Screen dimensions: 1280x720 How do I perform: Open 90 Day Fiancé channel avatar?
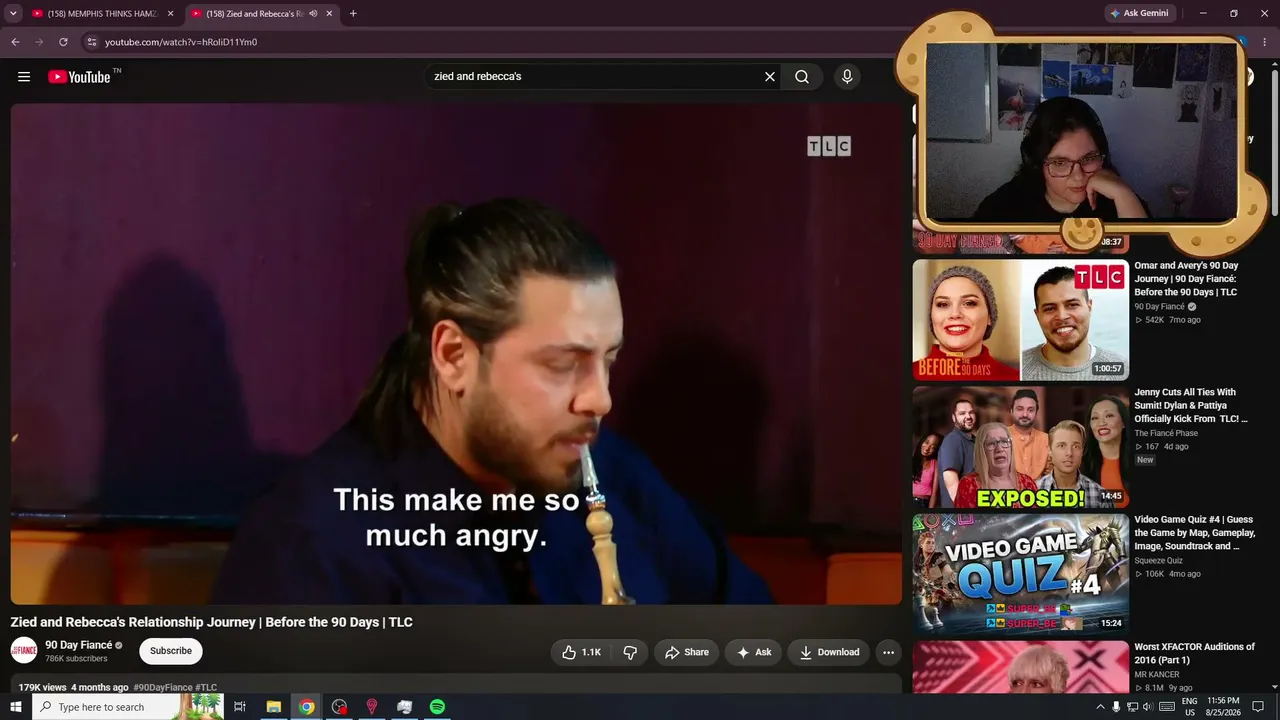tap(24, 651)
